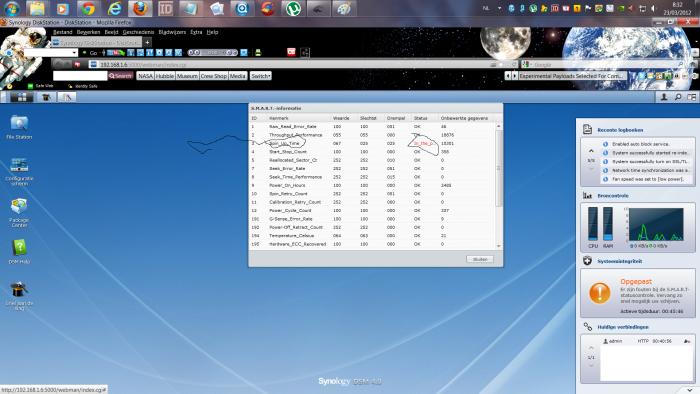Open the DSM user options icon
The image size is (700, 394).
664,97
